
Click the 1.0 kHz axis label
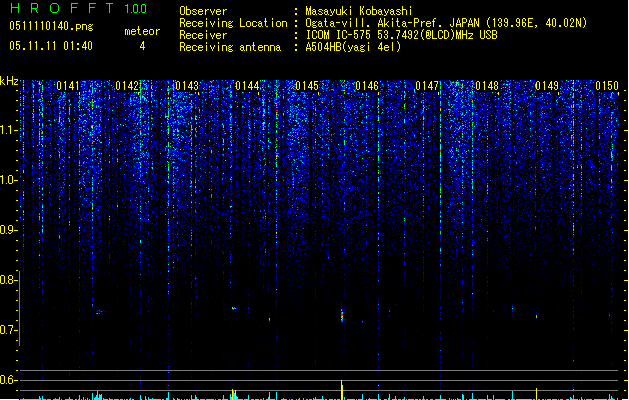(8, 180)
